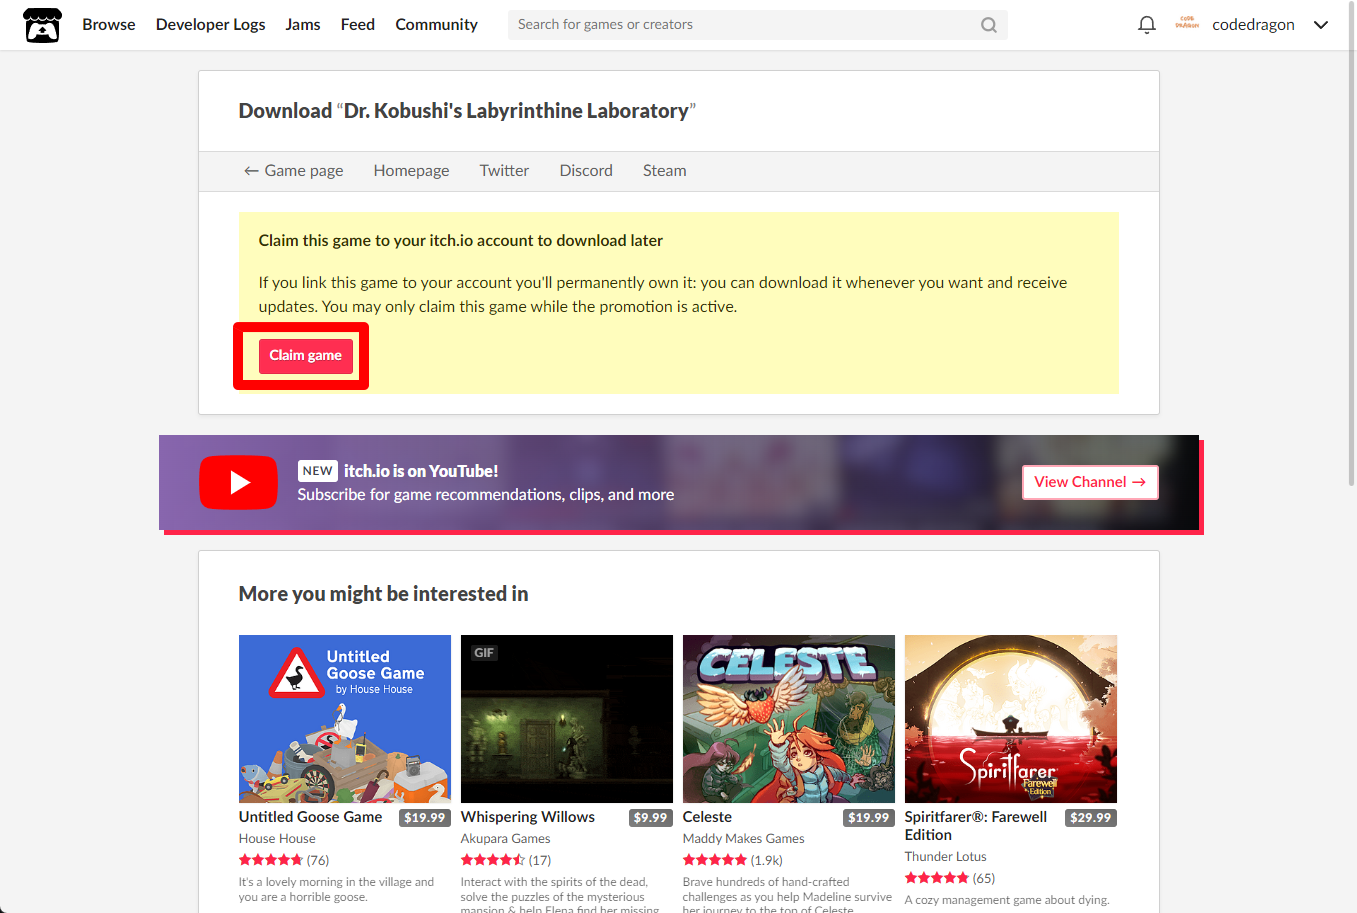
Task: Click the GIF badge on Whispering Willows
Action: (484, 653)
